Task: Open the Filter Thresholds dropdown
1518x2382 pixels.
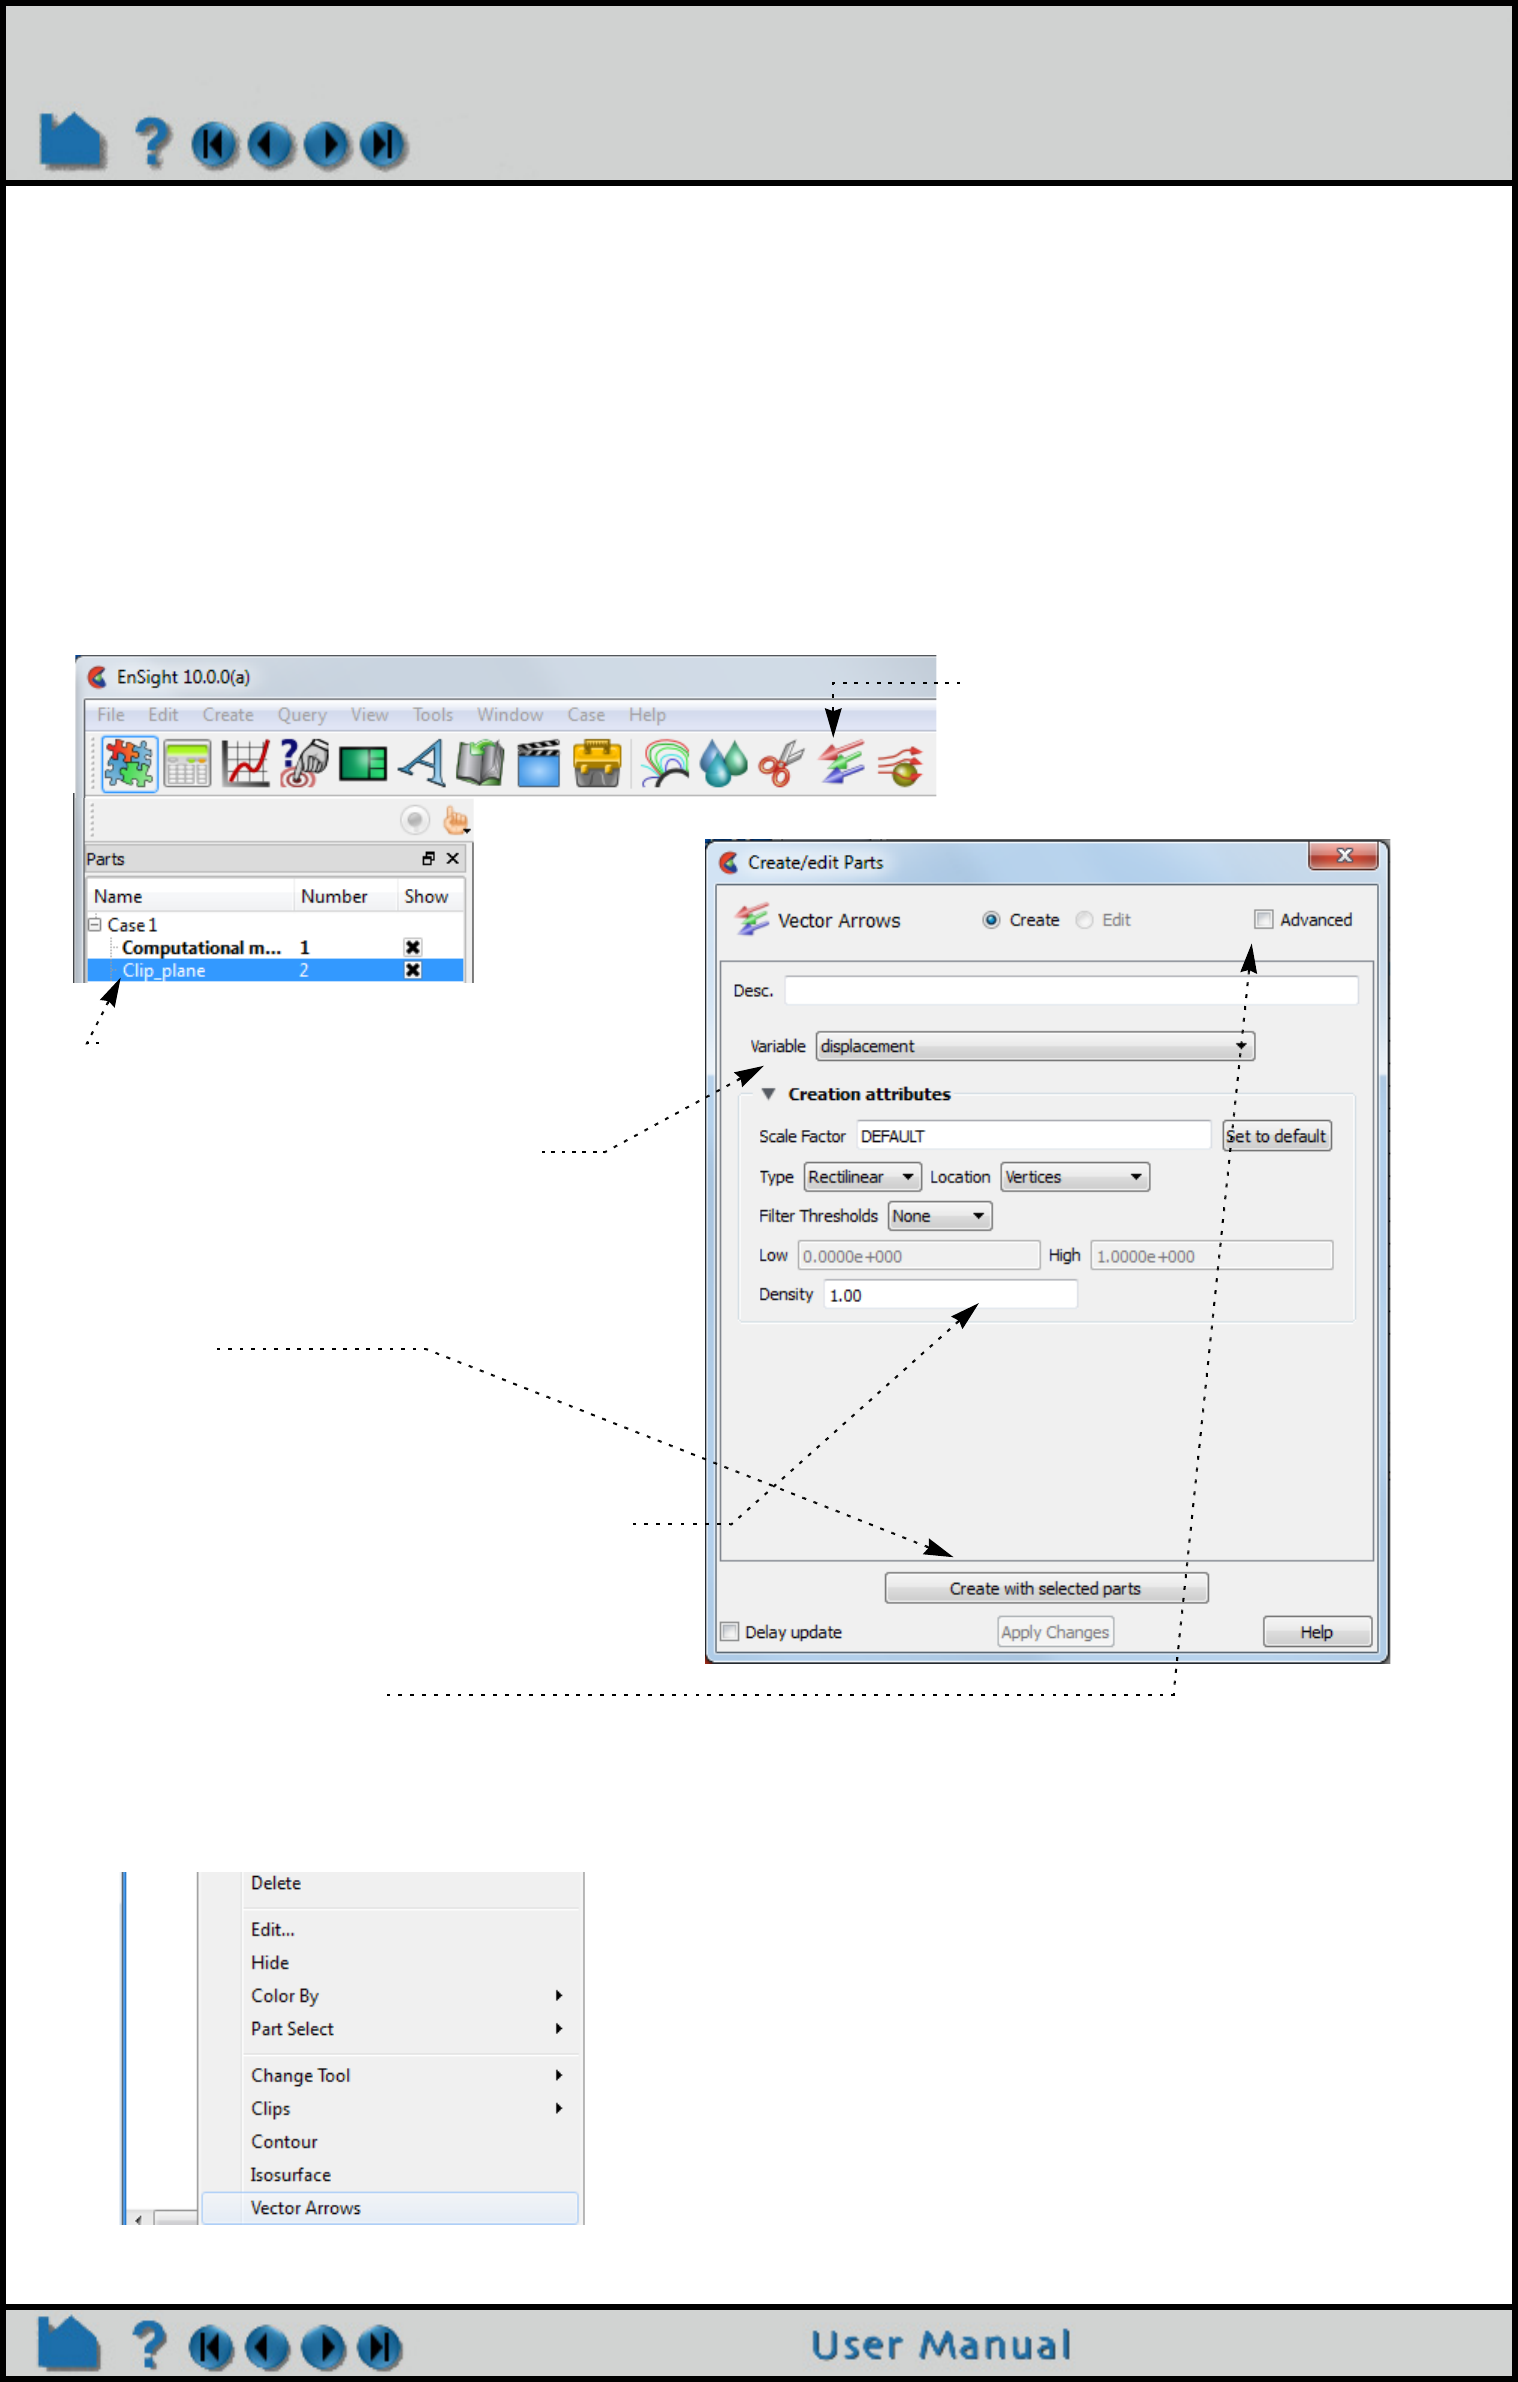Action: [x=940, y=1216]
